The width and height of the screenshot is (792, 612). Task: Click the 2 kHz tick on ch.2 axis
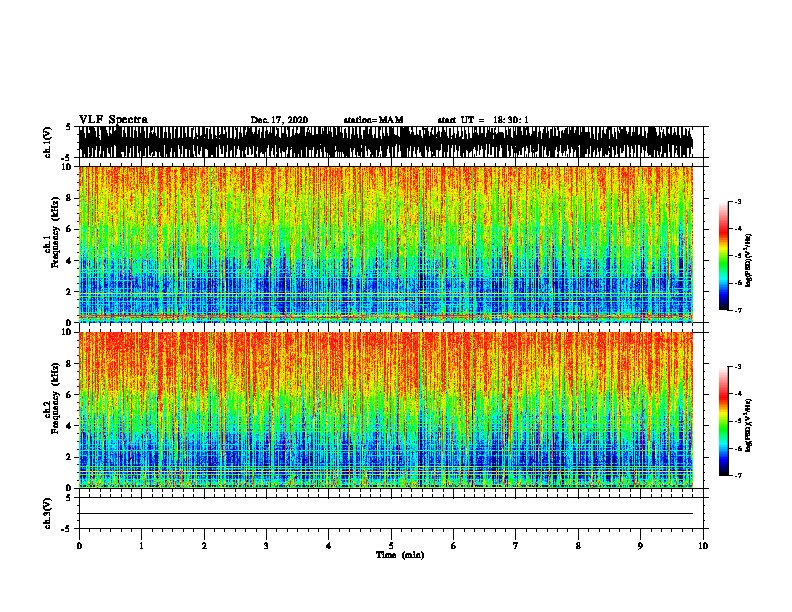(x=70, y=457)
